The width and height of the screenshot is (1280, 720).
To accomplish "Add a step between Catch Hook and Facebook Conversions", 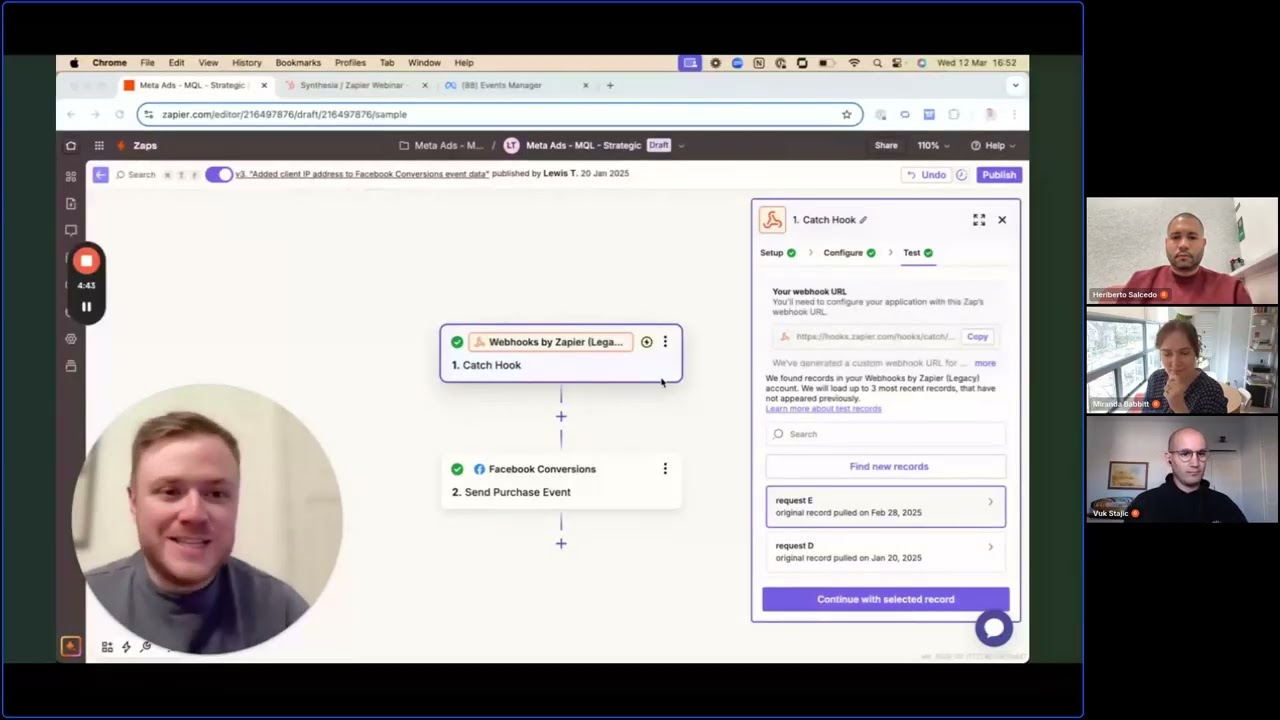I will (x=561, y=417).
